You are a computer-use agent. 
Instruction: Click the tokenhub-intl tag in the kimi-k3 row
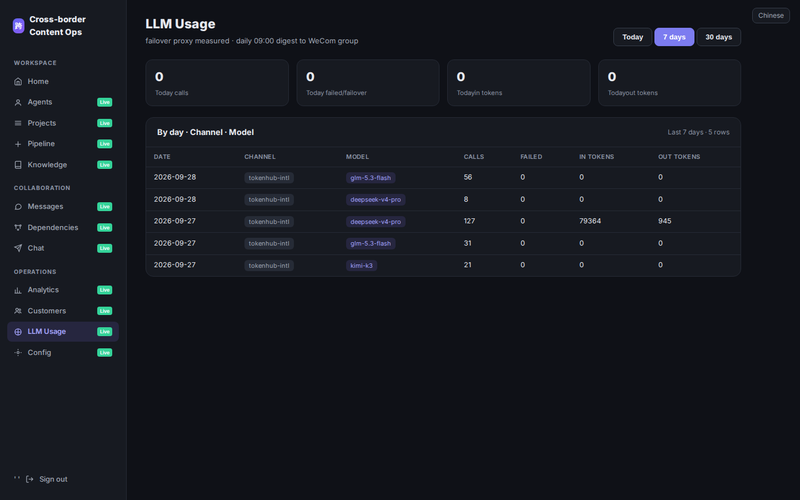pyautogui.click(x=269, y=265)
